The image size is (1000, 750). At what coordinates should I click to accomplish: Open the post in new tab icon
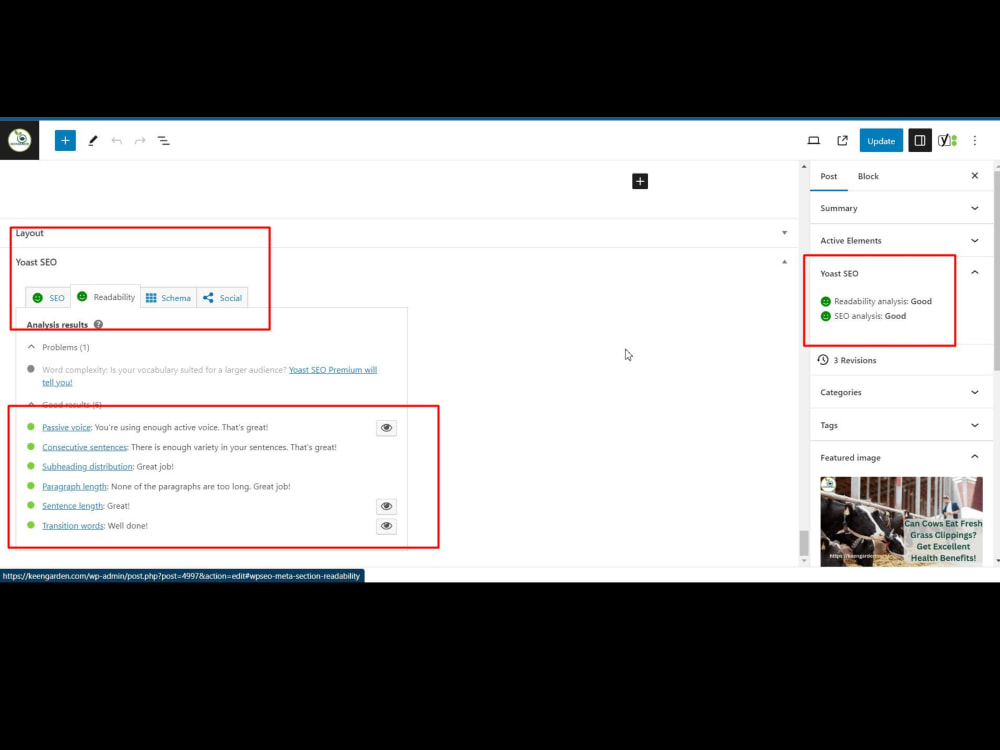(x=842, y=140)
